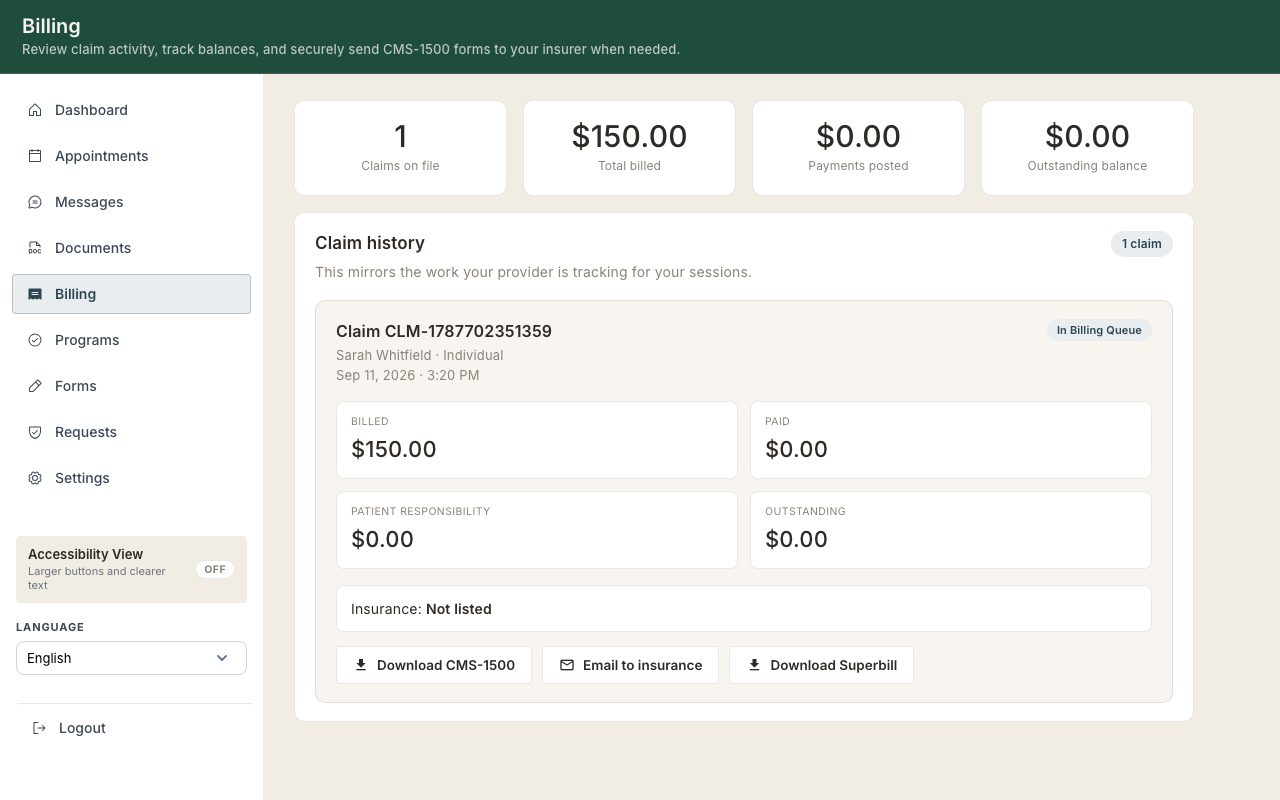Click the LANGUAGE label
The height and width of the screenshot is (800, 1280).
pyautogui.click(x=50, y=627)
